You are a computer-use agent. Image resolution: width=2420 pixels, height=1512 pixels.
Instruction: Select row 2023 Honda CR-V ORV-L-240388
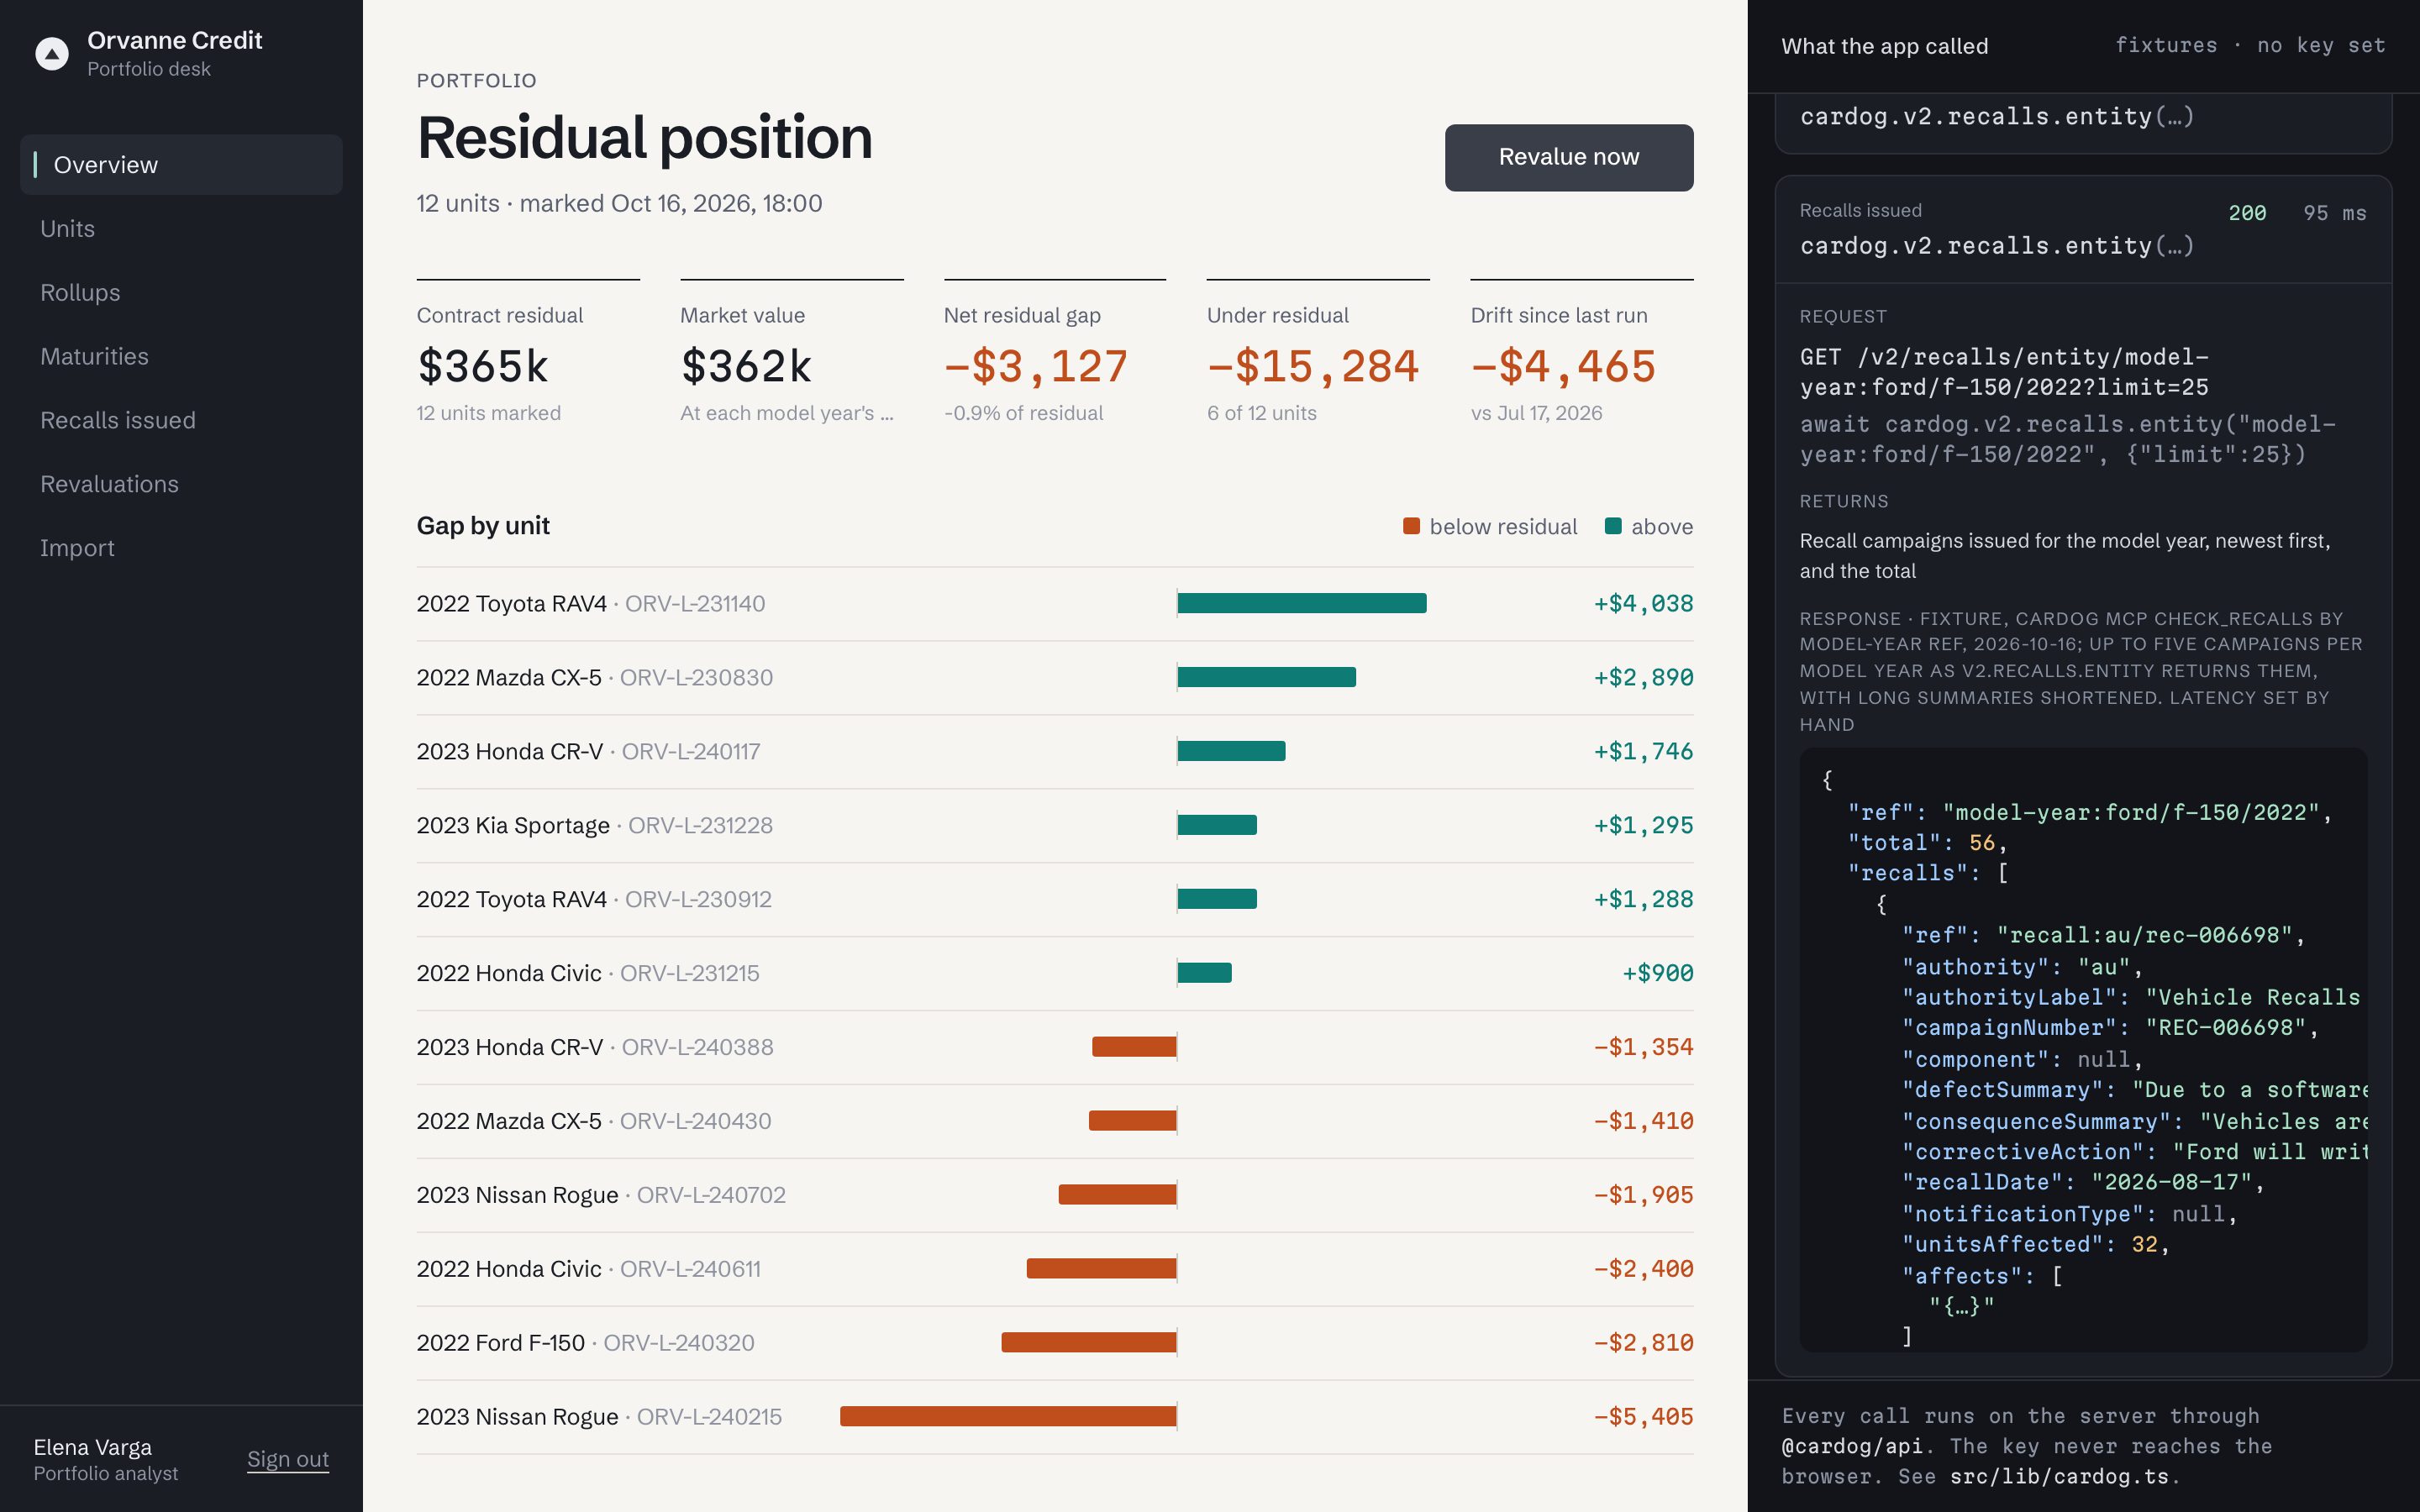1055,1048
